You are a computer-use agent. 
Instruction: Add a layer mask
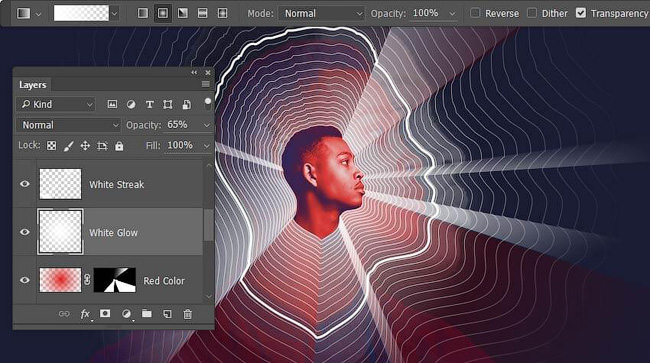click(105, 313)
